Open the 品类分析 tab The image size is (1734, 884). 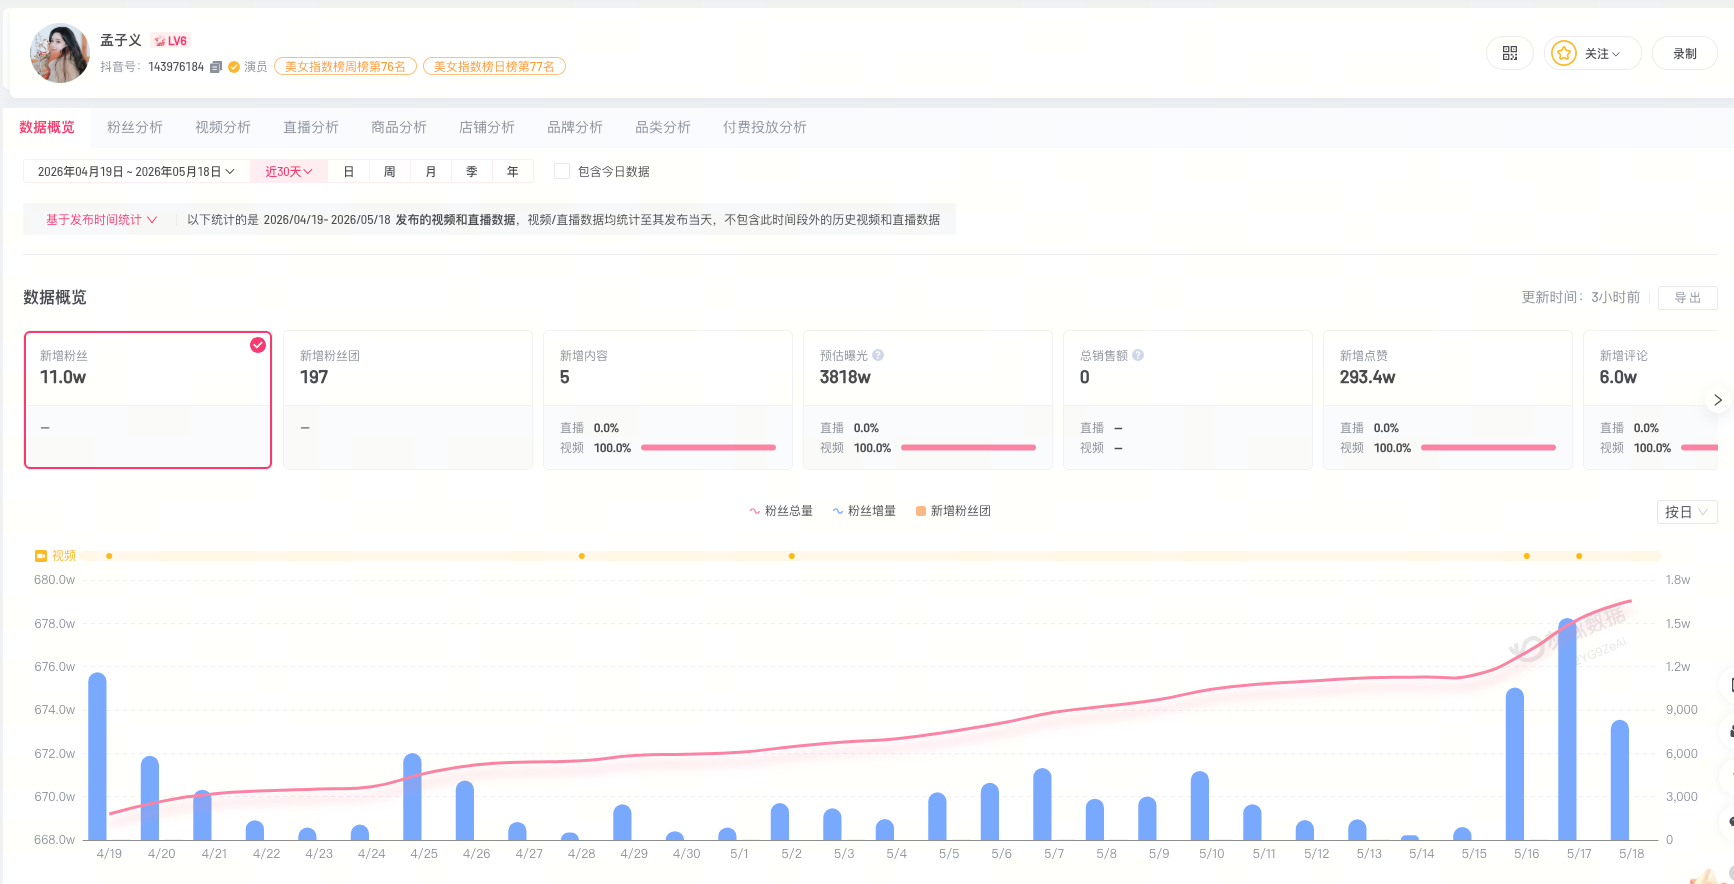(663, 127)
